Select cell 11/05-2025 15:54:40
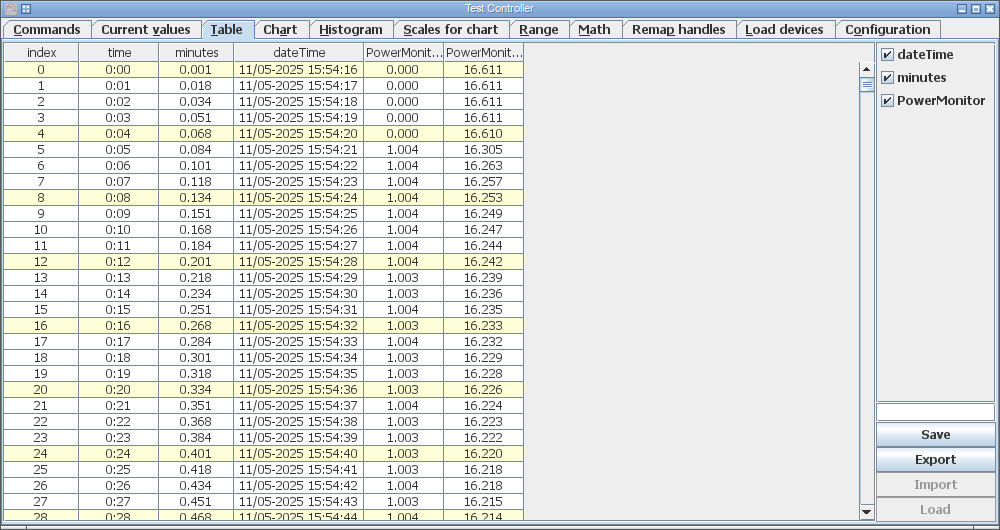The height and width of the screenshot is (530, 1000). coord(298,453)
